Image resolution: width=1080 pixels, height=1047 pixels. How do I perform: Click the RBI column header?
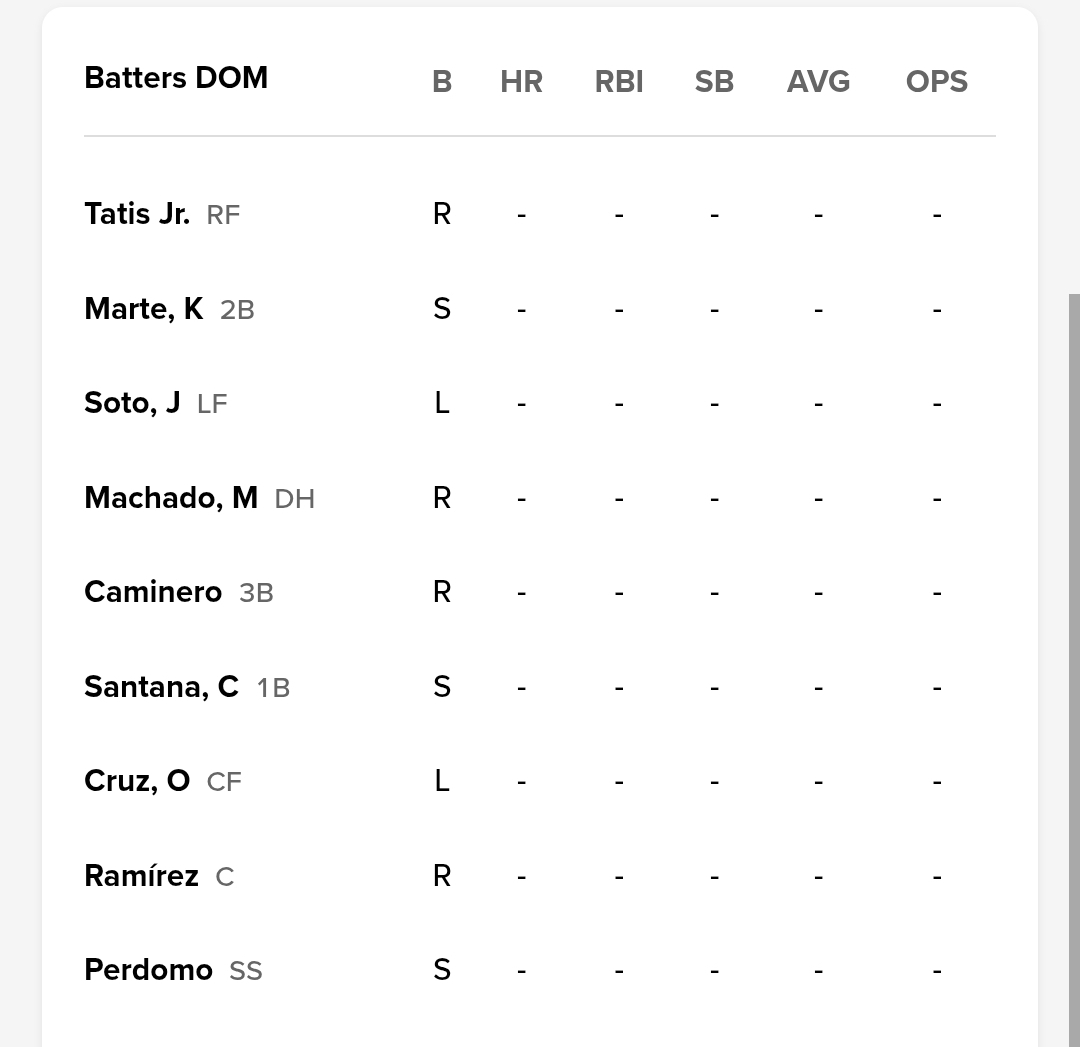click(619, 82)
